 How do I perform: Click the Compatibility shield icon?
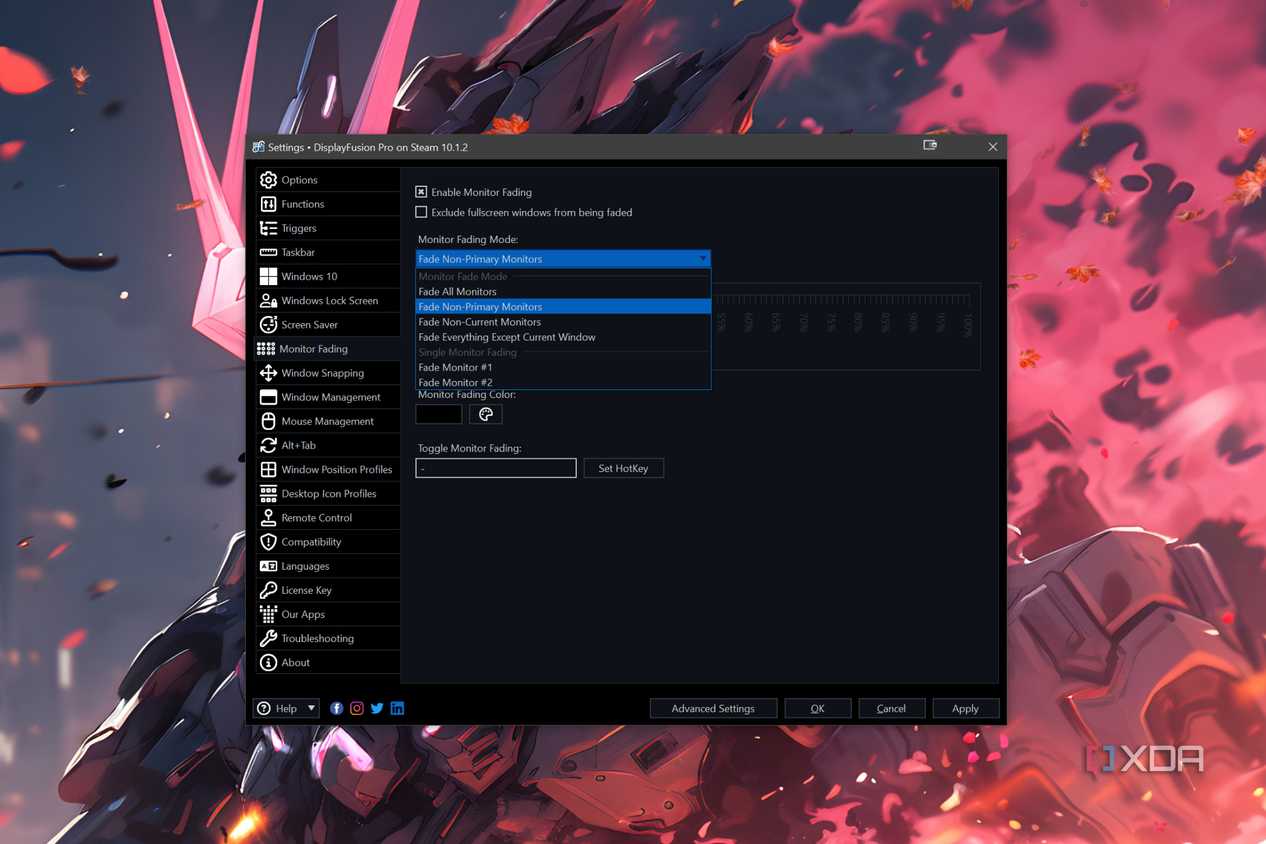[x=268, y=542]
